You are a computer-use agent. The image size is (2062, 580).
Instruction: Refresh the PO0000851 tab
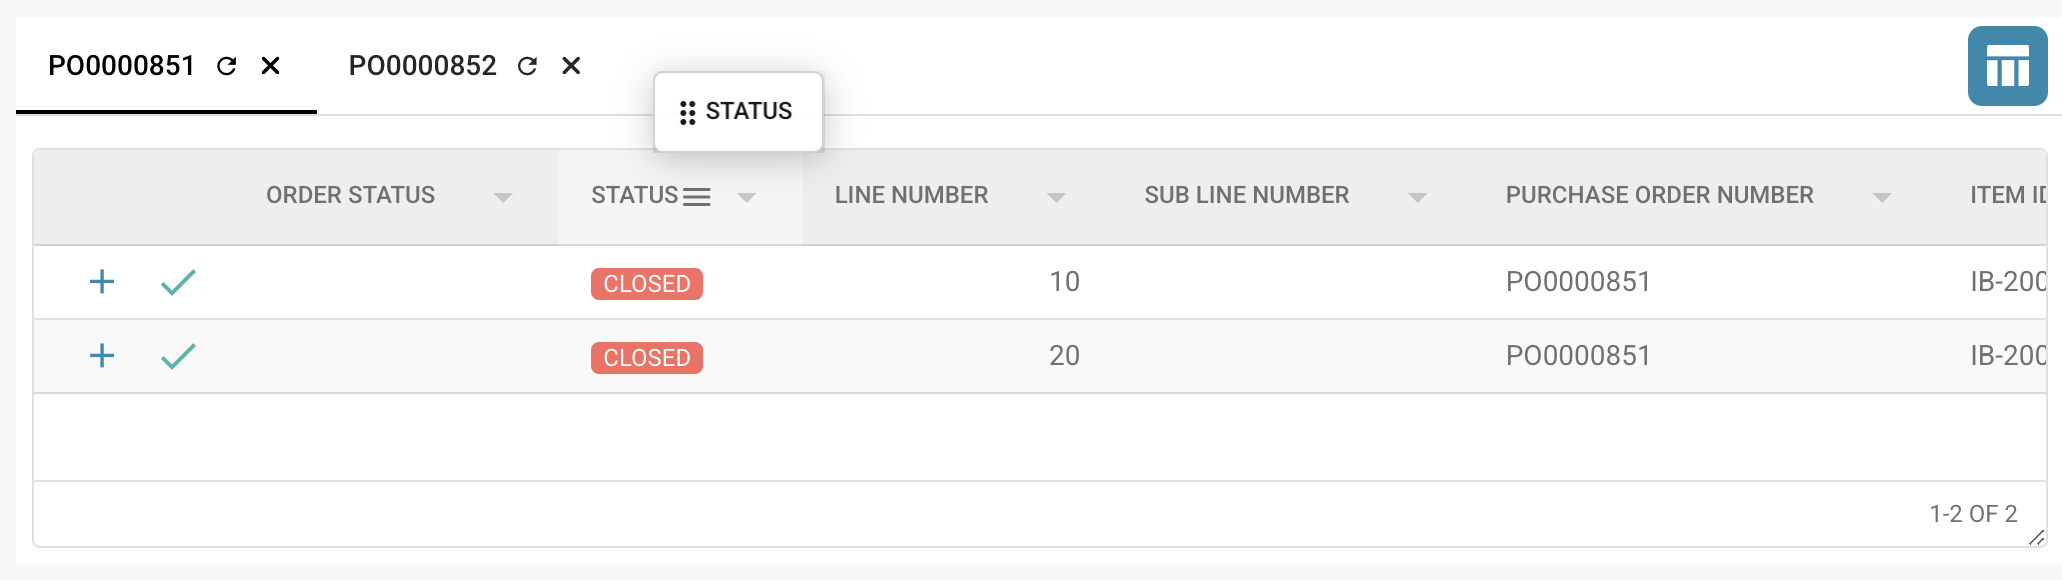227,66
